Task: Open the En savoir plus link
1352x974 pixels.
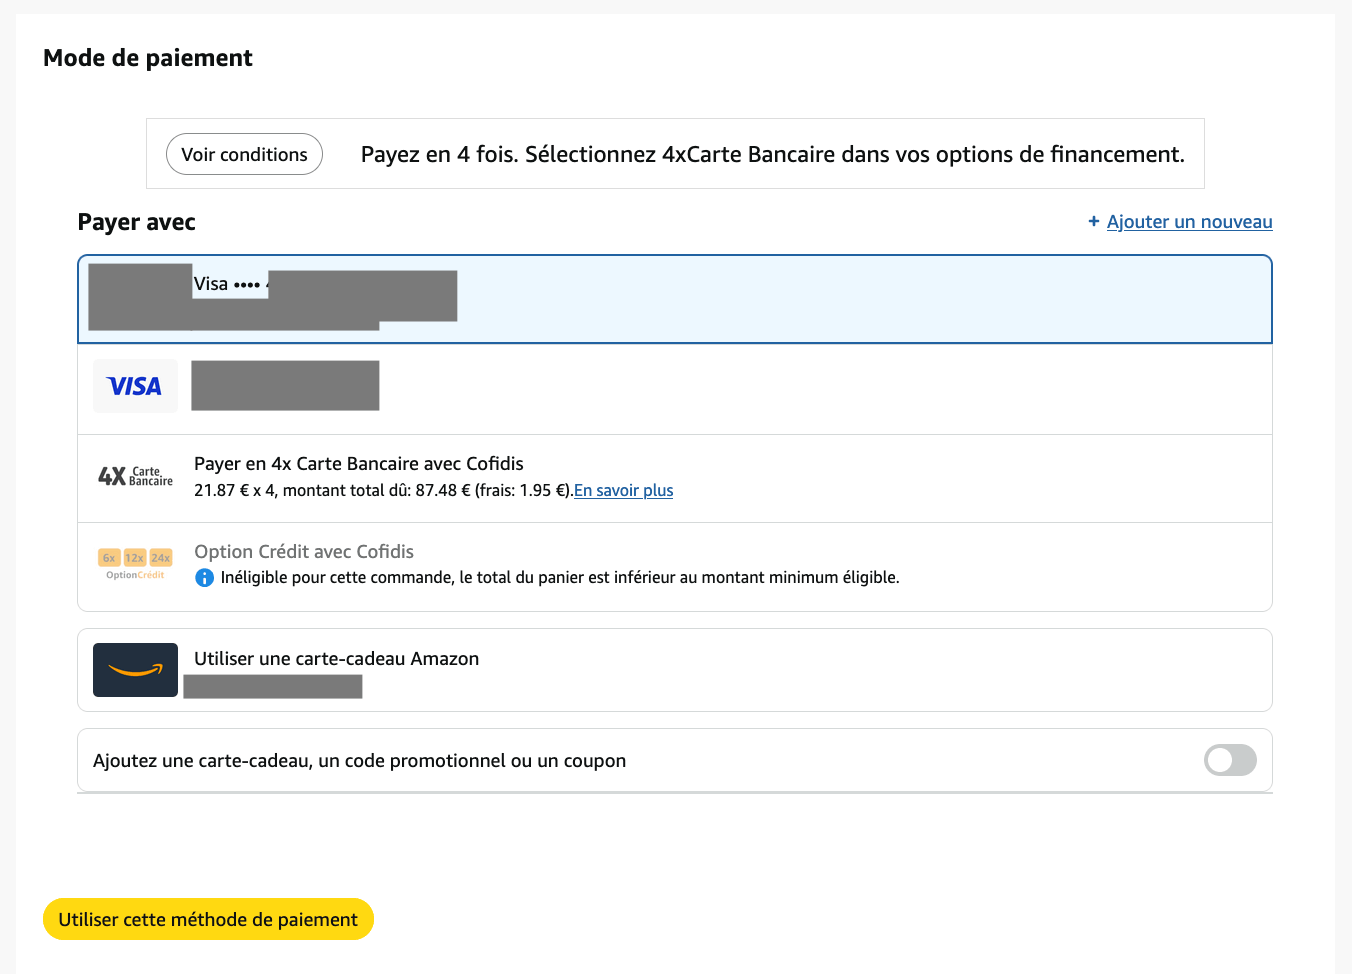Action: pyautogui.click(x=623, y=490)
